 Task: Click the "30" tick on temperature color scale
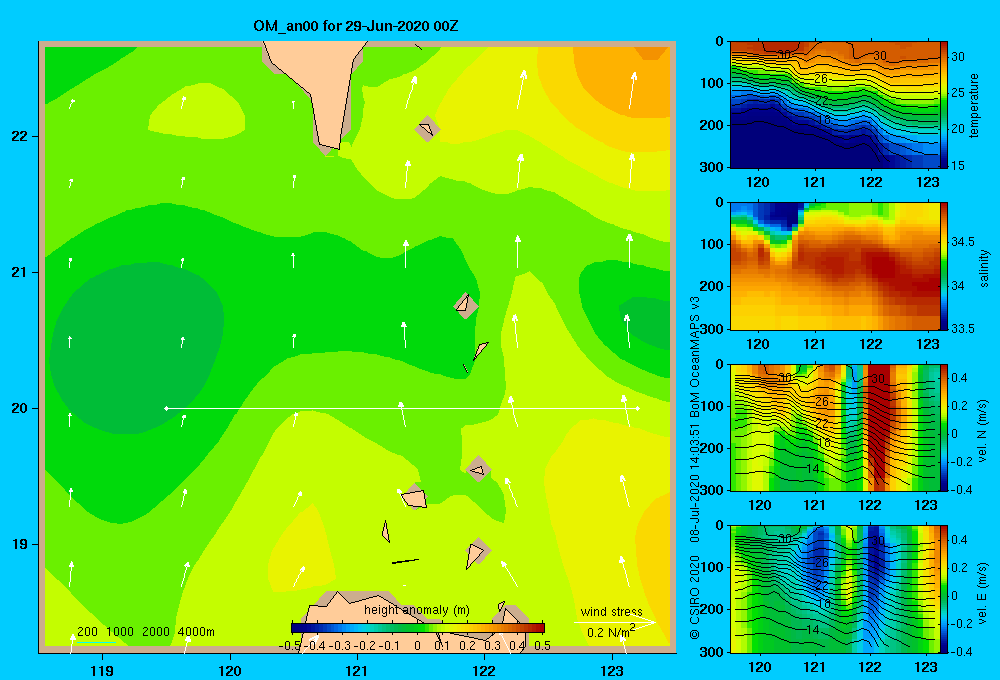click(x=958, y=57)
